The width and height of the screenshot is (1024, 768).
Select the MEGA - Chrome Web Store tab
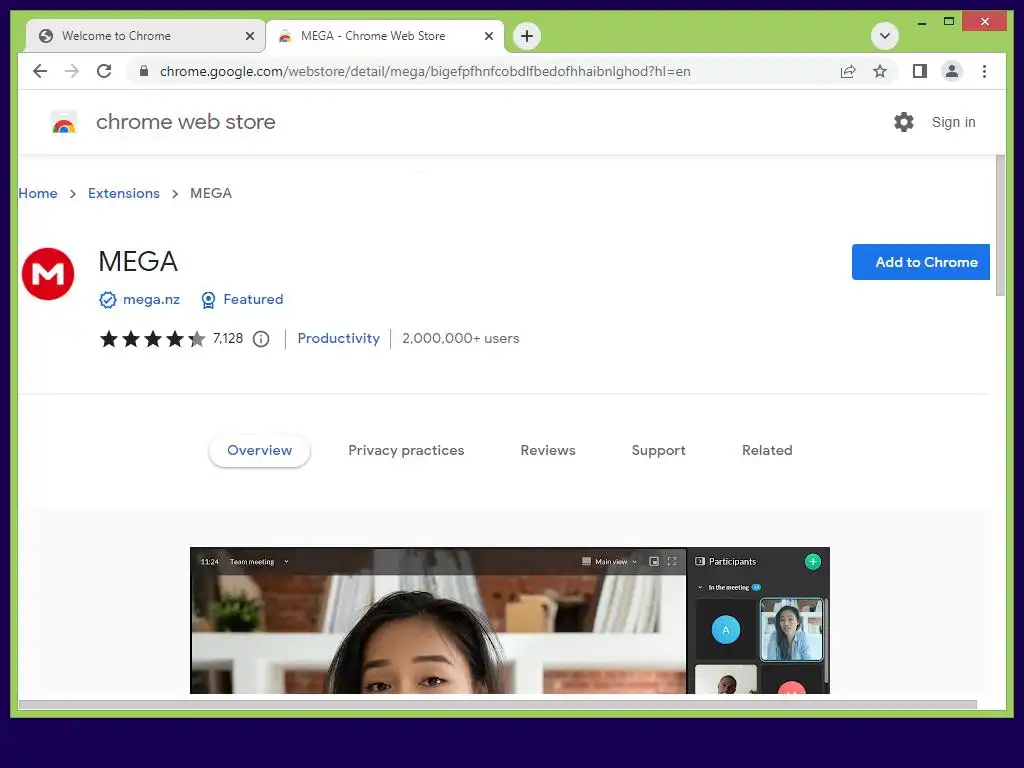pyautogui.click(x=385, y=36)
